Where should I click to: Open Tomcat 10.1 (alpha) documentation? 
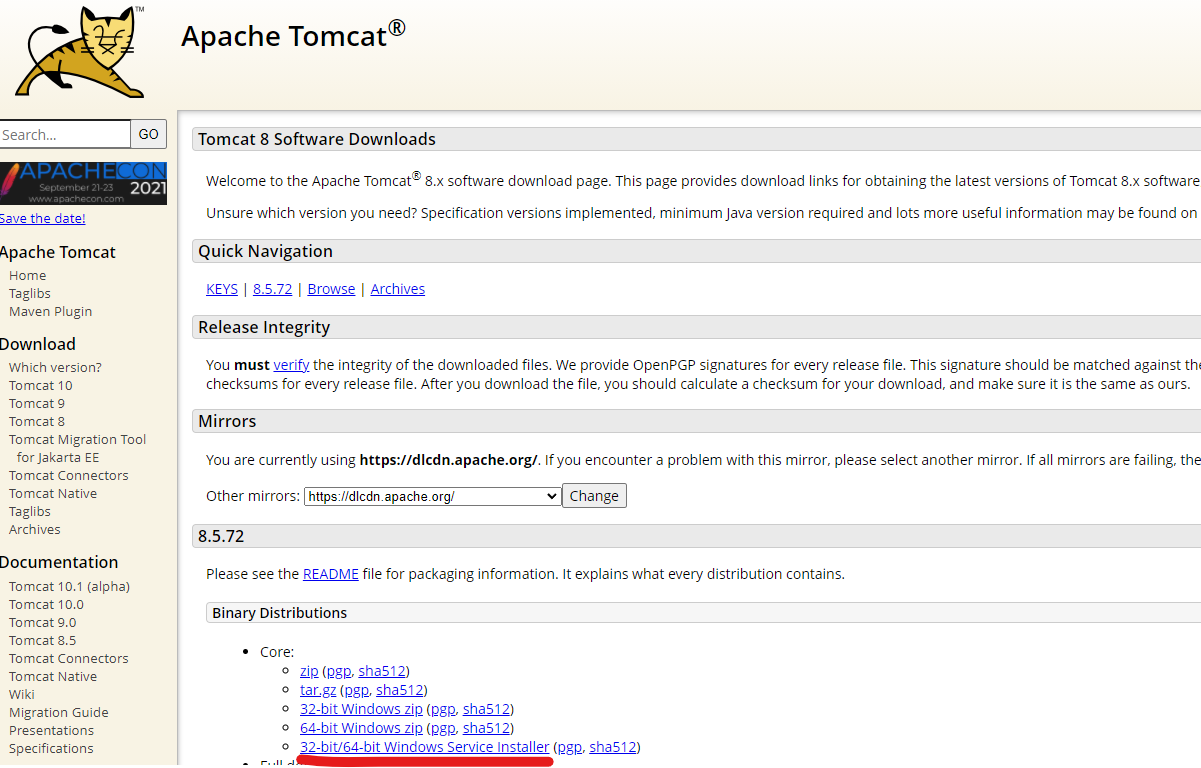[x=69, y=586]
